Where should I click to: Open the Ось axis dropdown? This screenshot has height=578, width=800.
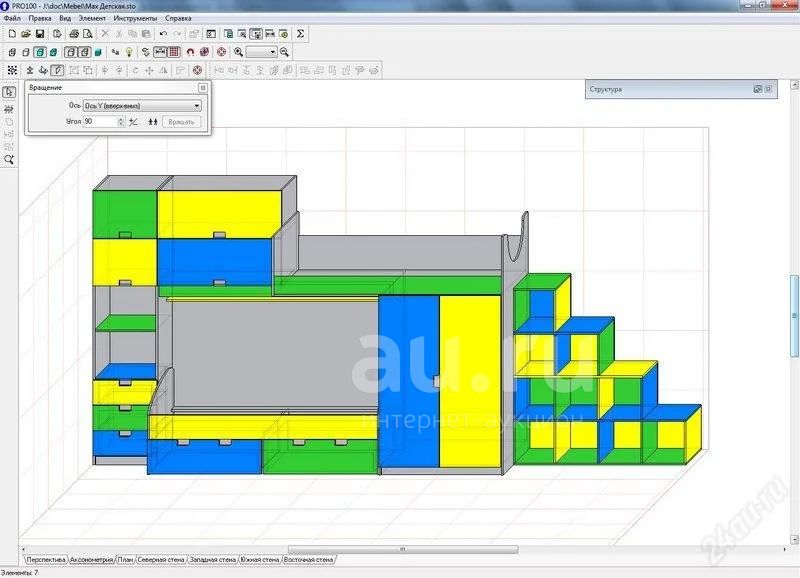coord(142,106)
